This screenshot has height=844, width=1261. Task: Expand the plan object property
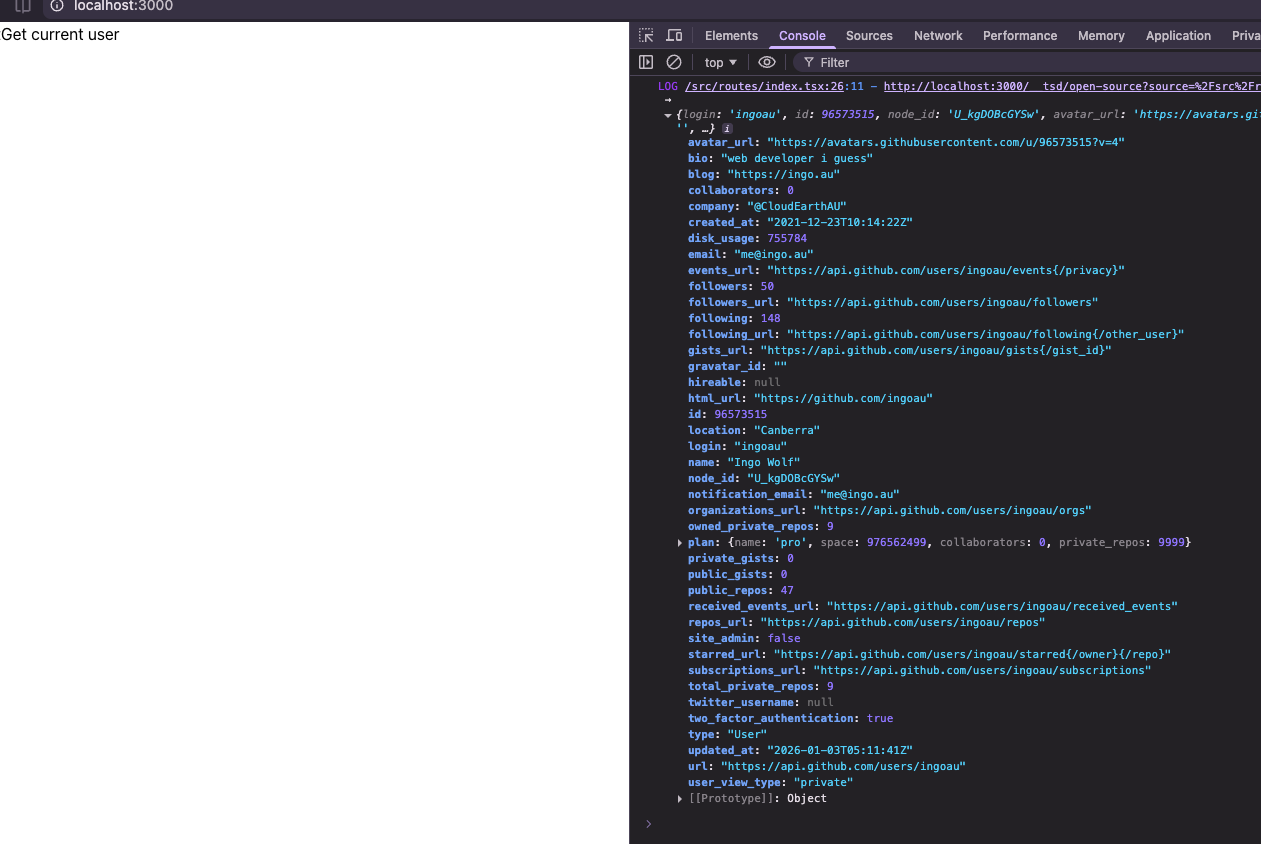tap(681, 542)
